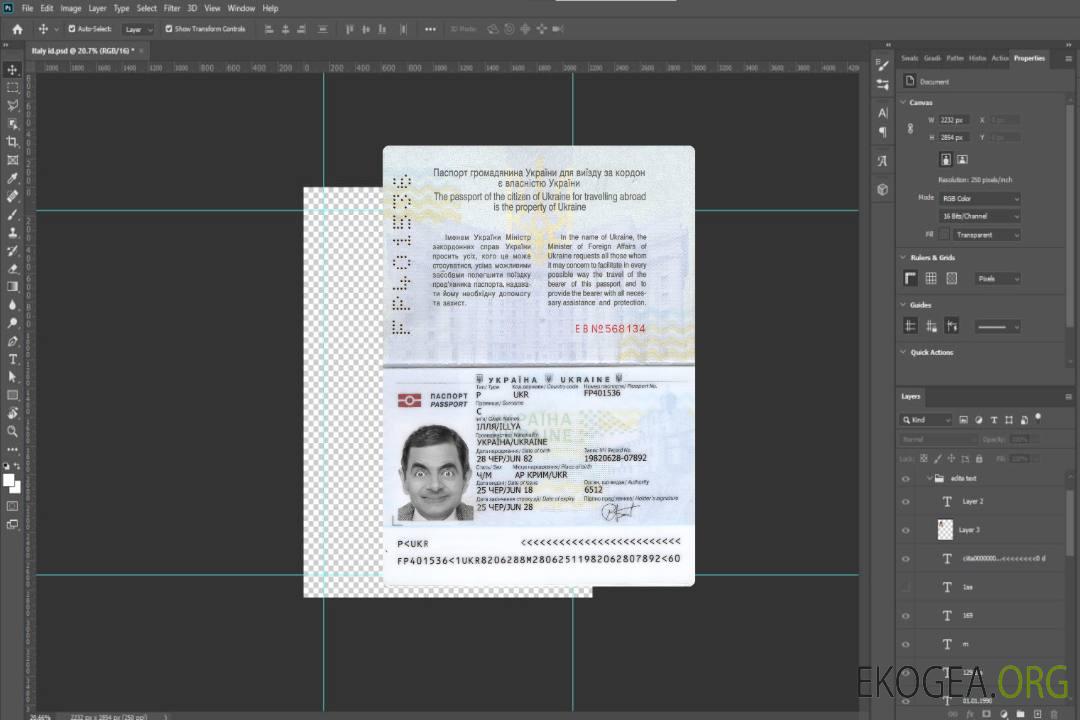This screenshot has width=1080, height=720.
Task: Switch to the History tab
Action: point(977,59)
